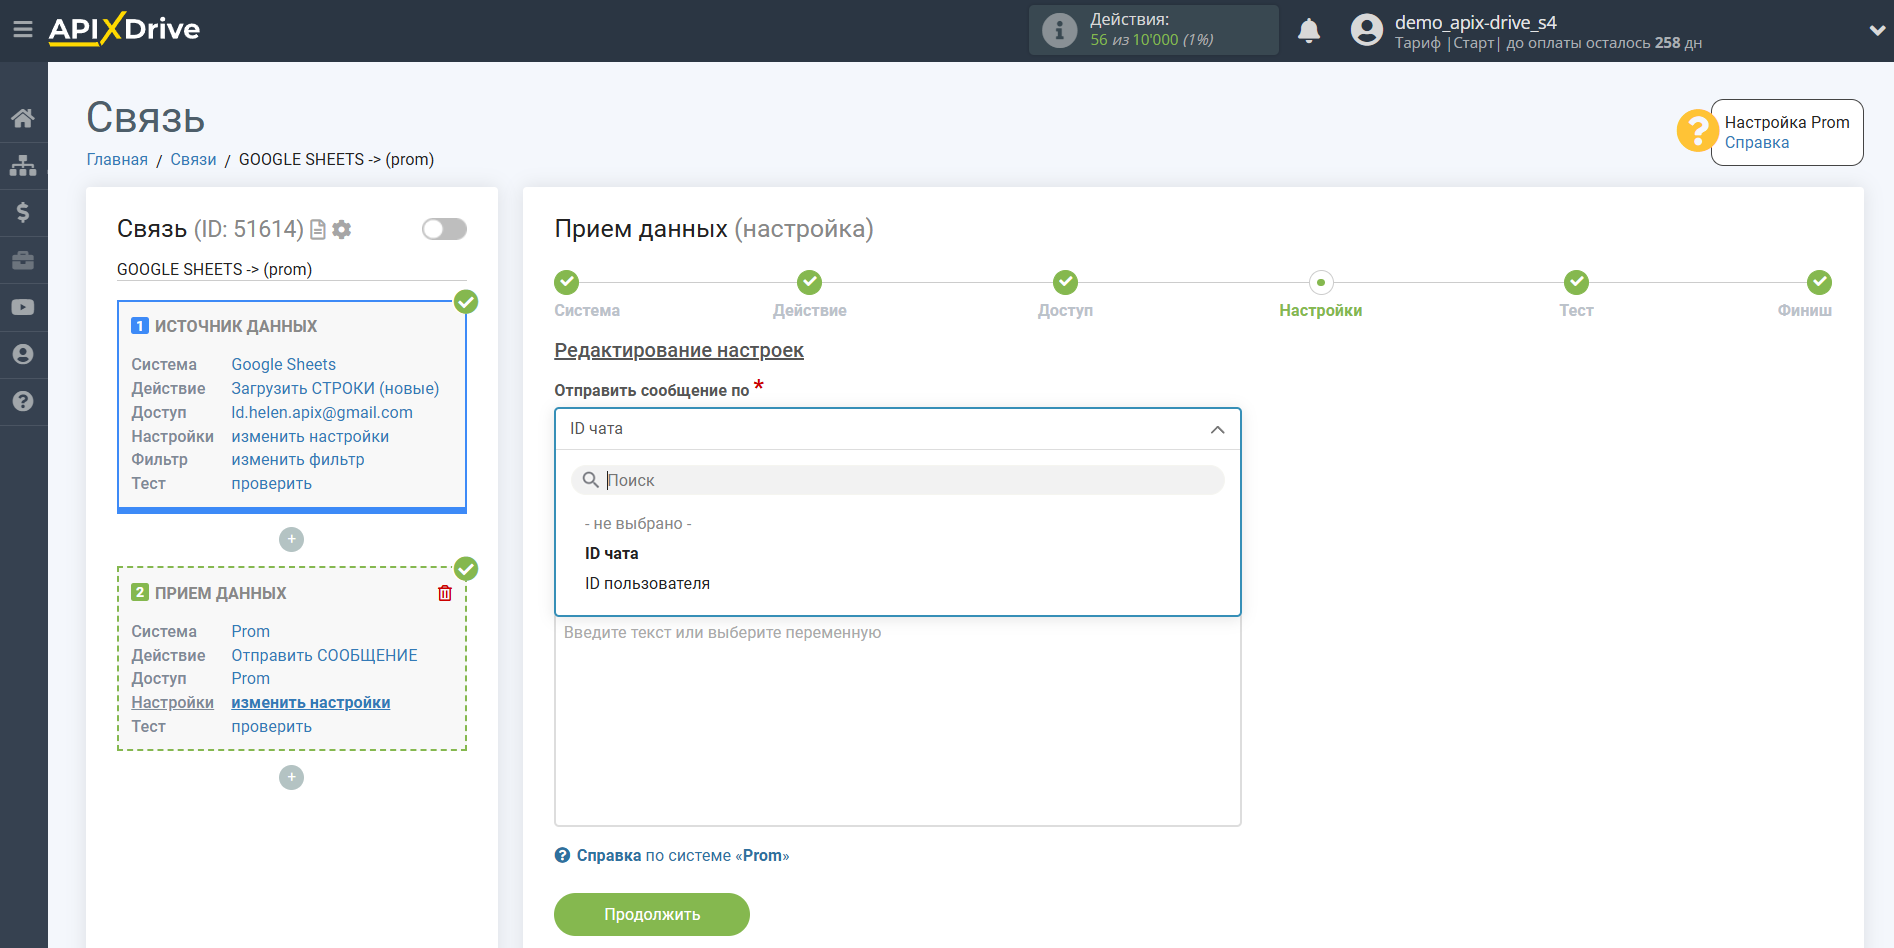Open the notifications bell

tap(1309, 31)
